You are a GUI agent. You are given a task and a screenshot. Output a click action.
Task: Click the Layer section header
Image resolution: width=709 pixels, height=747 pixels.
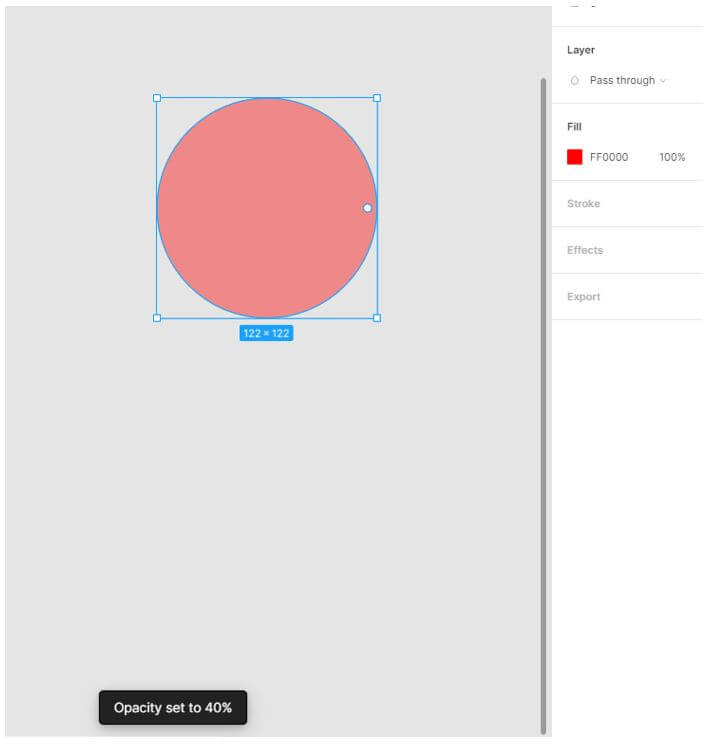(580, 50)
